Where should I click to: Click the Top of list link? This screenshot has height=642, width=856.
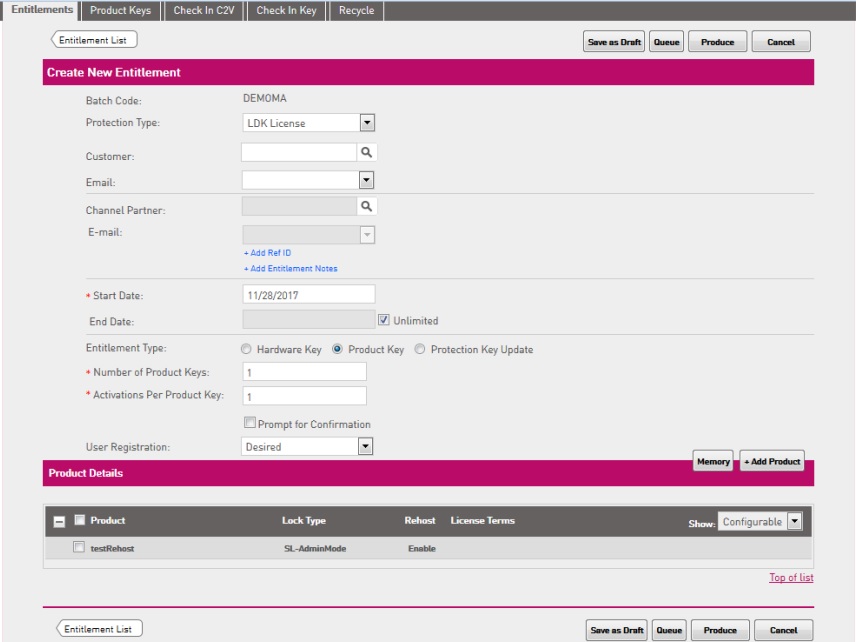[790, 578]
